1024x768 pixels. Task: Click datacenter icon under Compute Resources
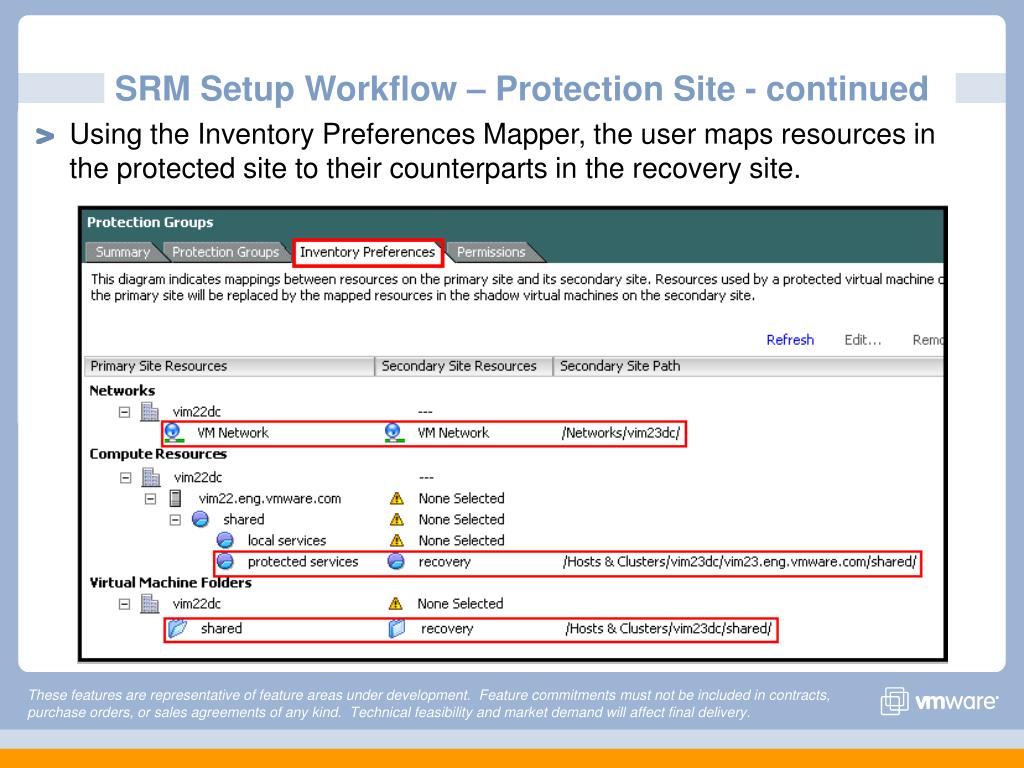click(151, 477)
